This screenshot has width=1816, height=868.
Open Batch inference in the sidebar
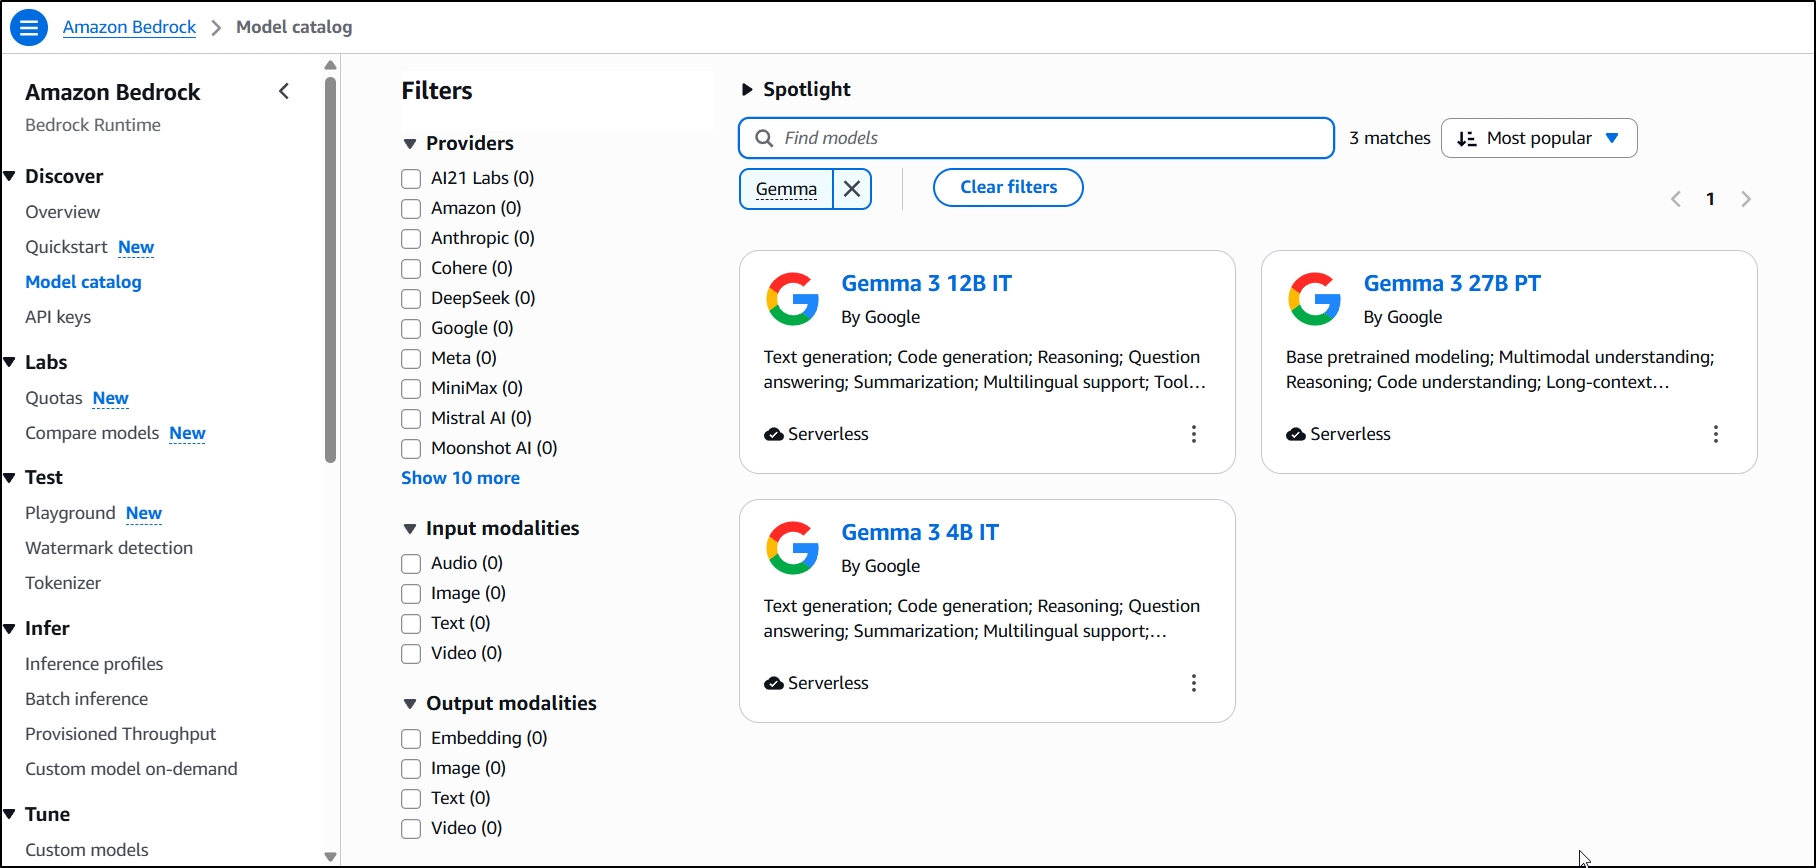point(86,699)
